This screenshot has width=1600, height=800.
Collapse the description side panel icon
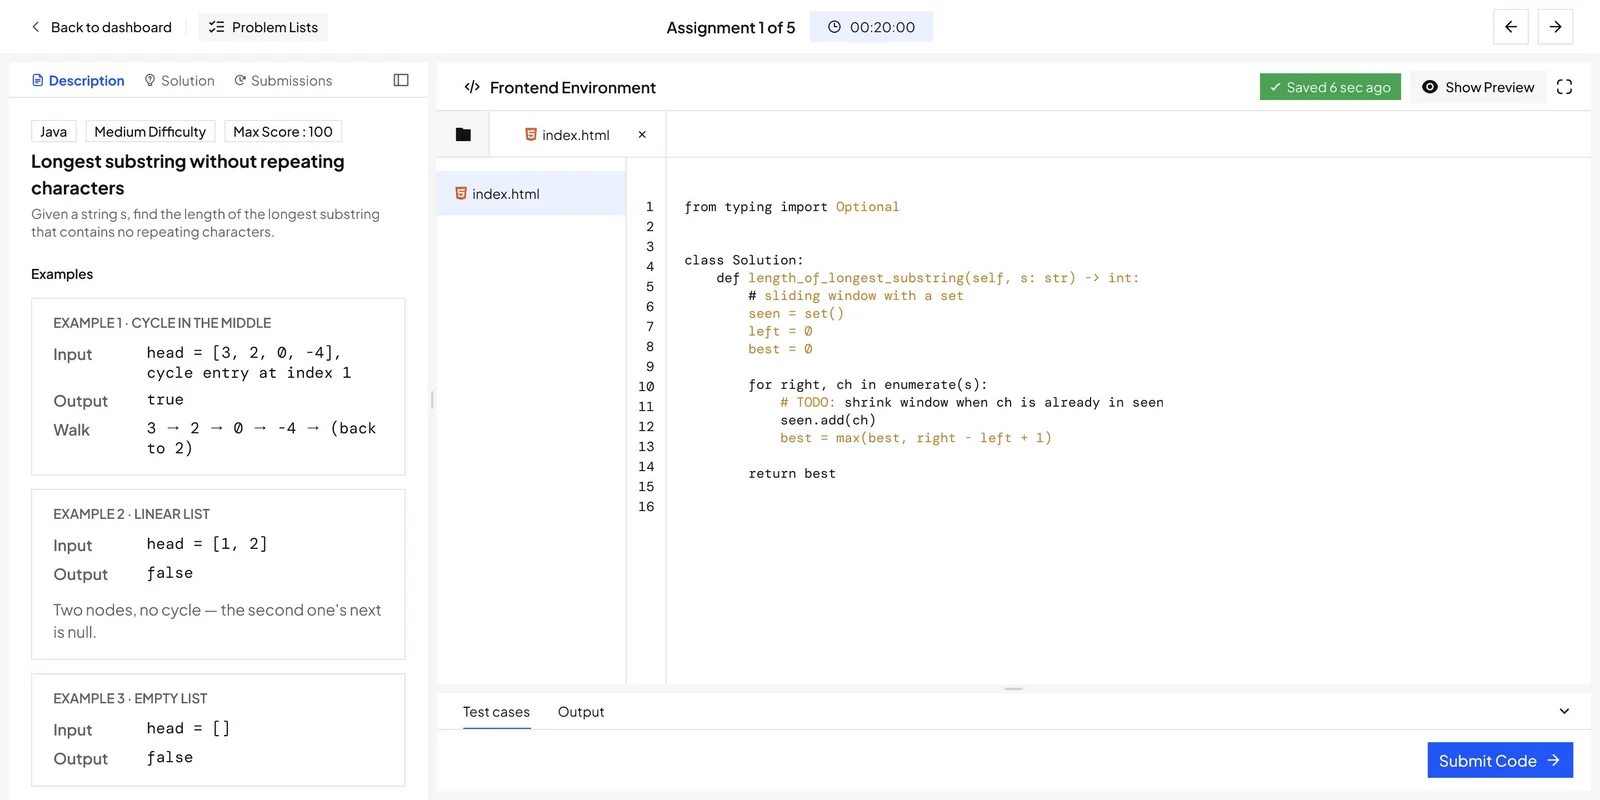click(401, 80)
